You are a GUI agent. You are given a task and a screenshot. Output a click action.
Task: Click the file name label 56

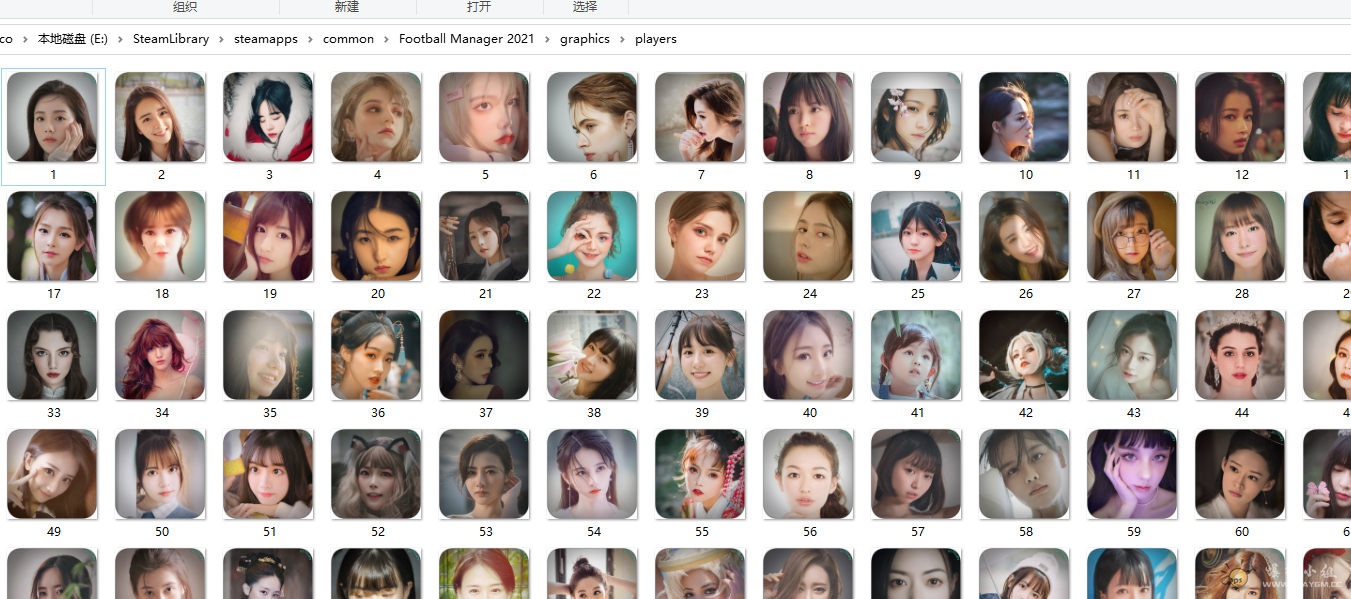tap(810, 531)
